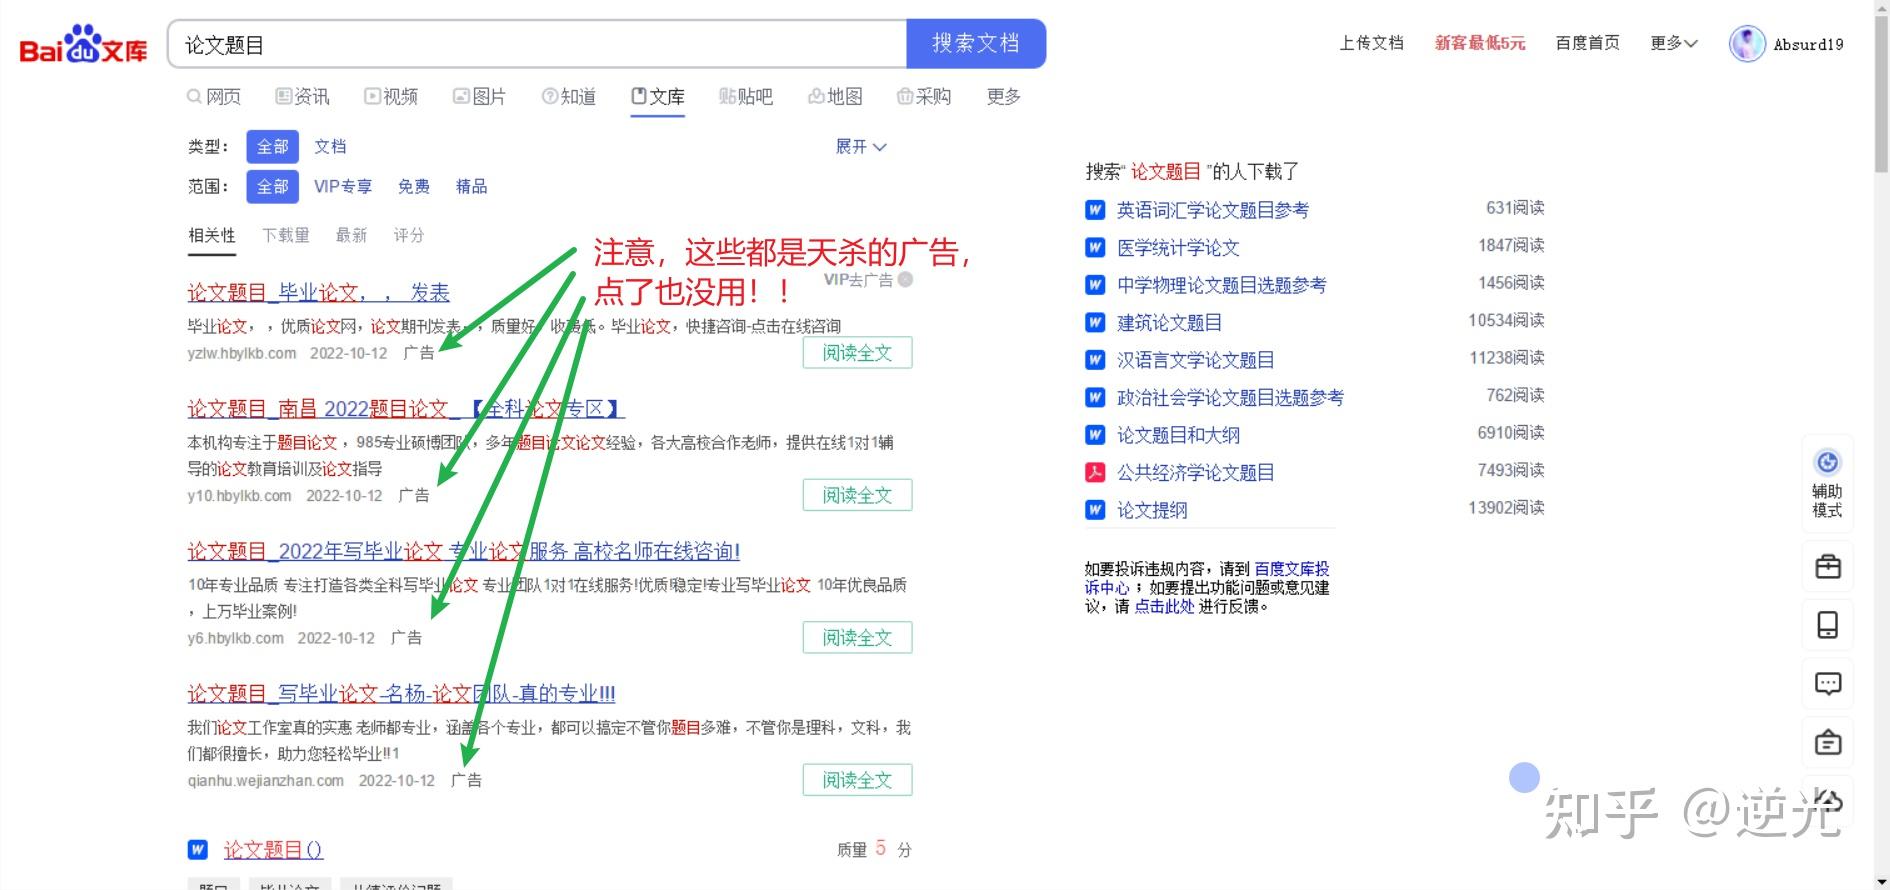The image size is (1890, 890).
Task: Sort results by 相关性
Action: 212,235
